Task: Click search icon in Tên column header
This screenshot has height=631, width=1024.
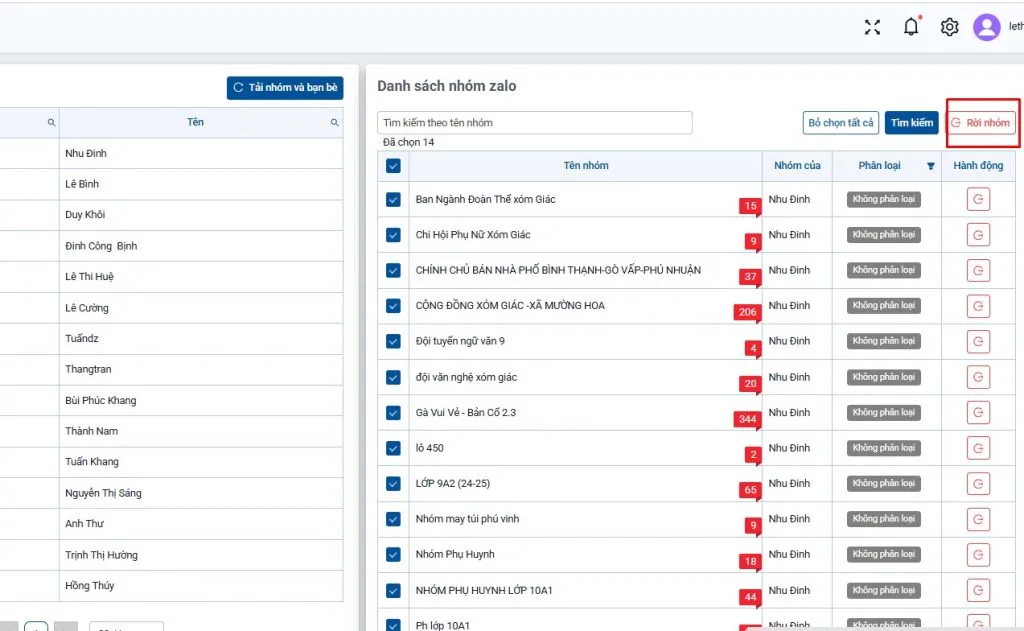Action: (335, 122)
